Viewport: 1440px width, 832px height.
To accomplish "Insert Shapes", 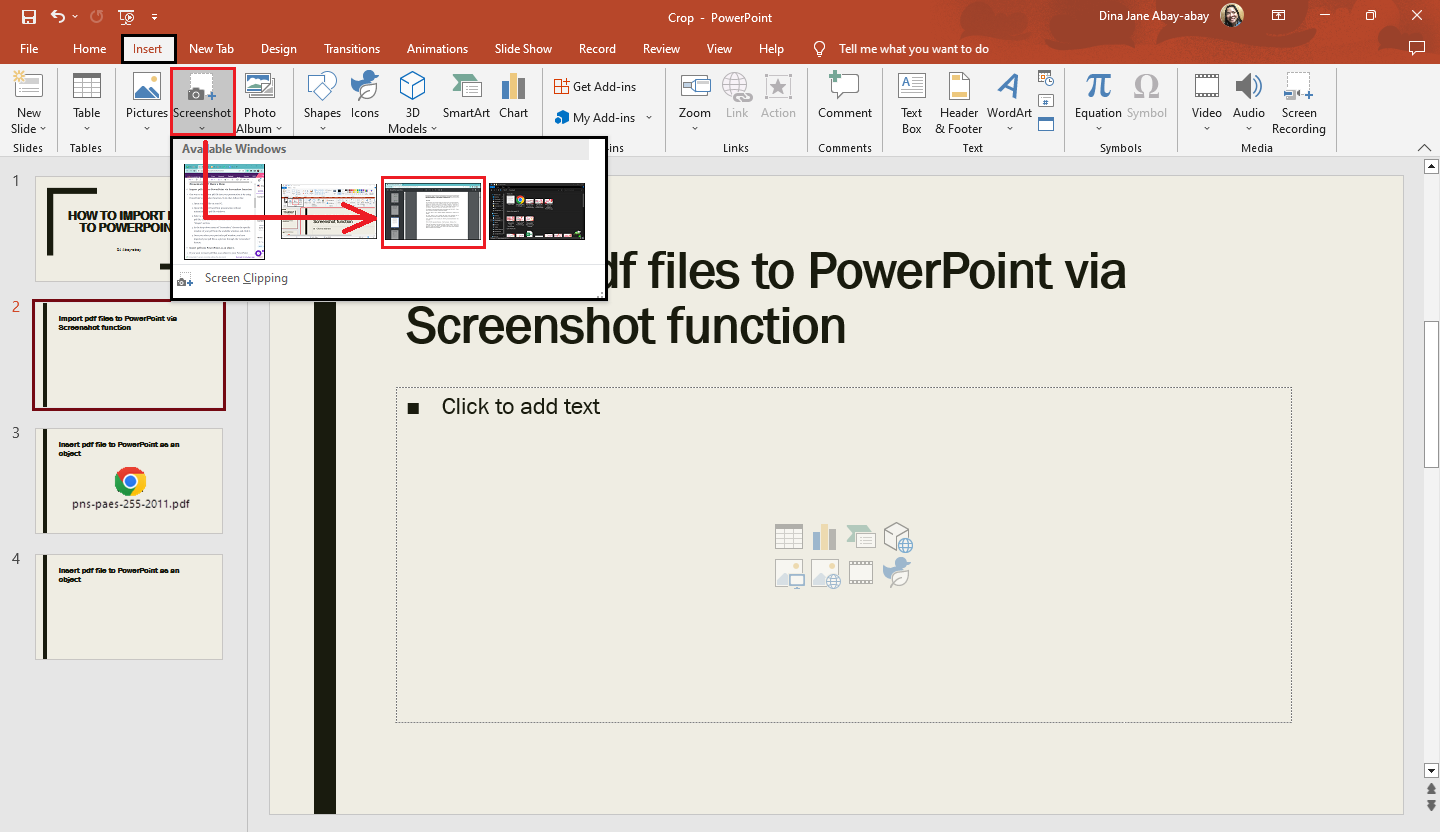I will tap(322, 100).
